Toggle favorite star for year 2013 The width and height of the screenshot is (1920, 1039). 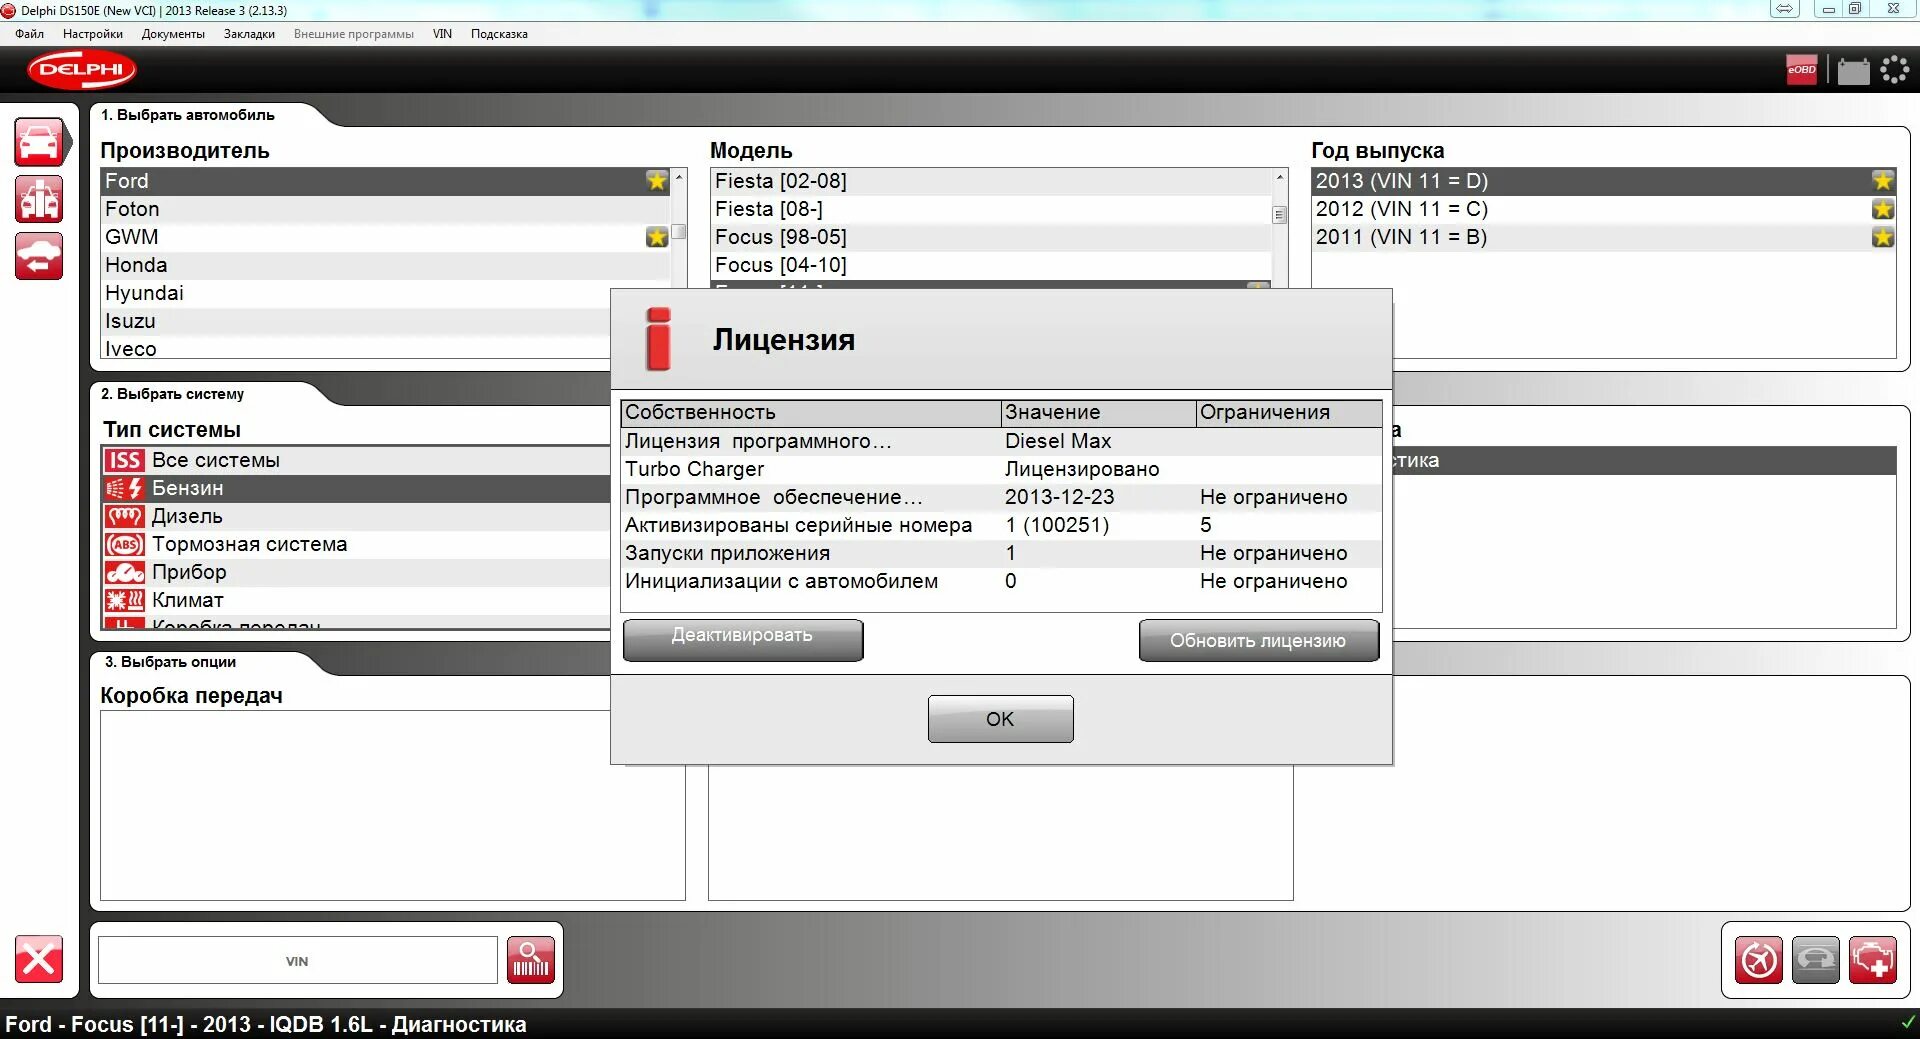point(1883,181)
